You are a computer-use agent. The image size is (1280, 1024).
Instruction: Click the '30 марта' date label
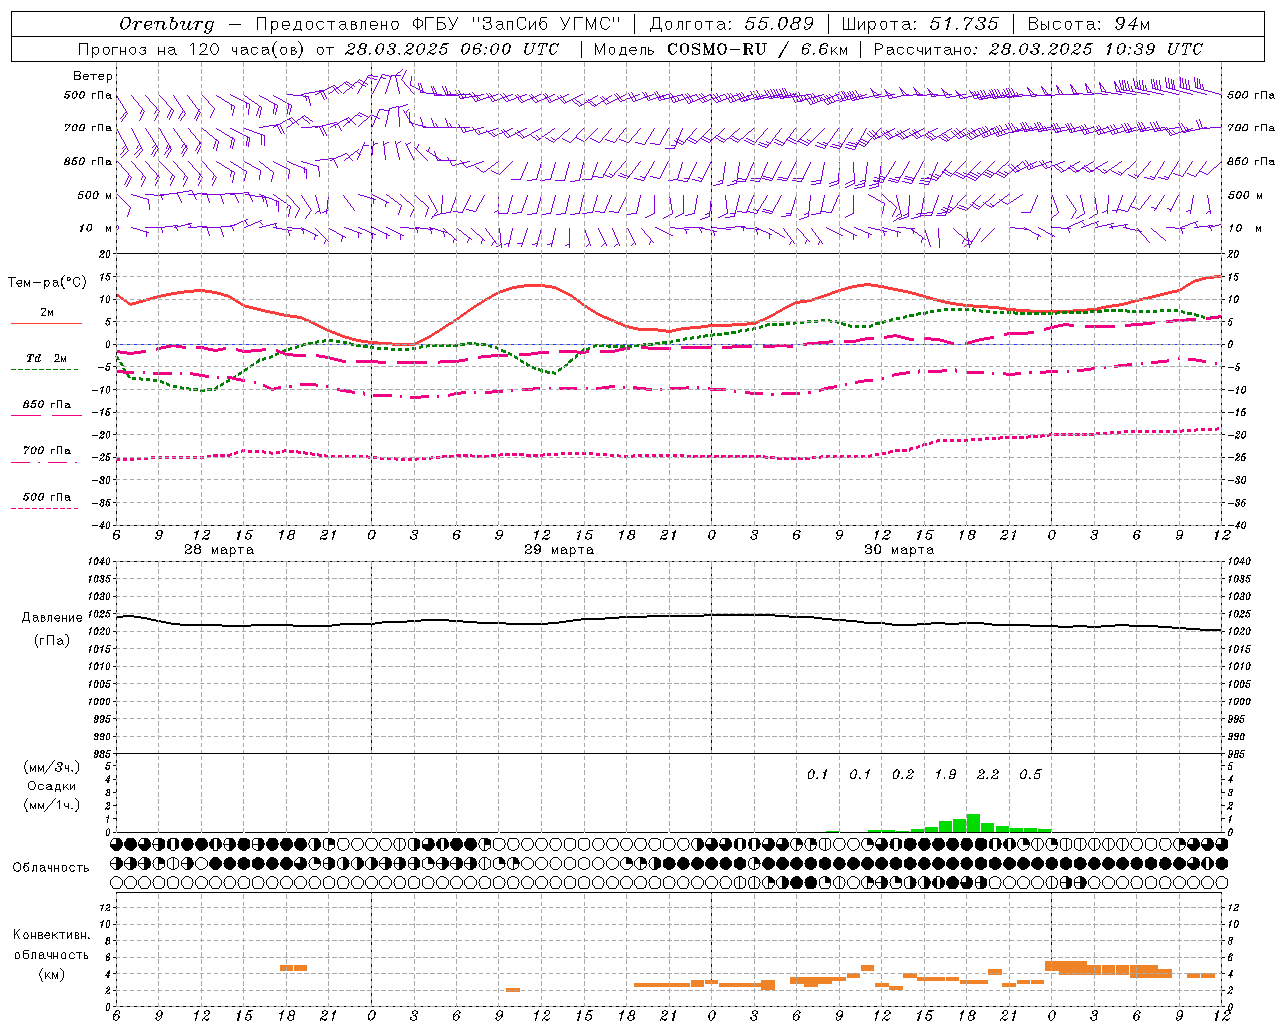pyautogui.click(x=899, y=550)
